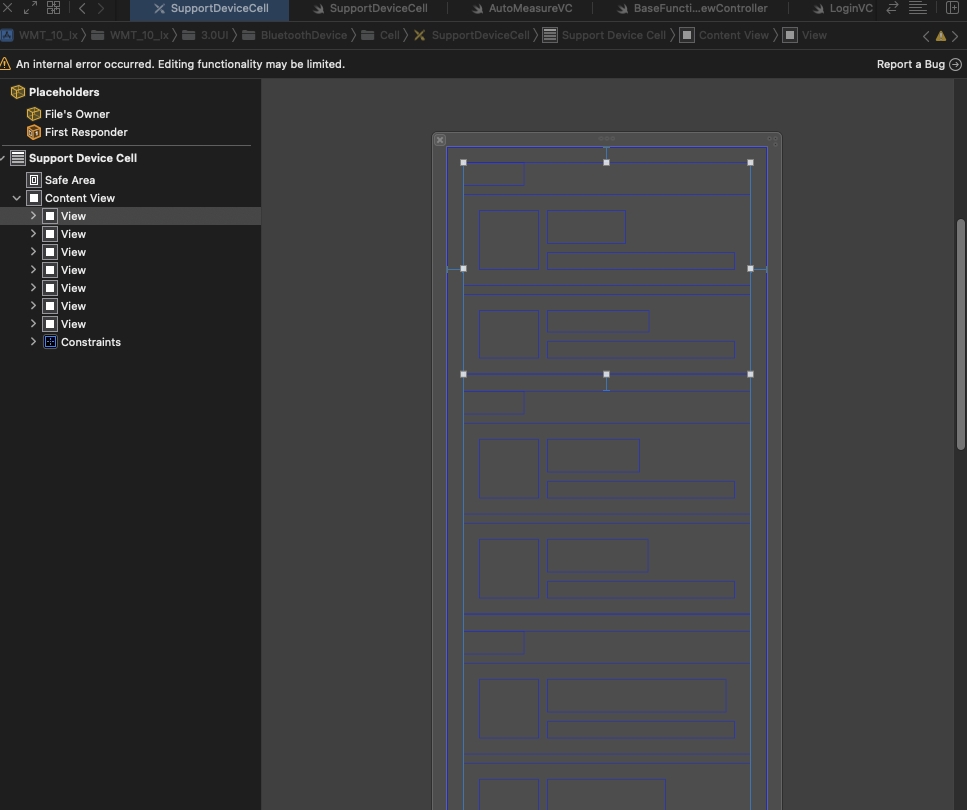
Task: Go forward using the right arrow
Action: click(101, 8)
